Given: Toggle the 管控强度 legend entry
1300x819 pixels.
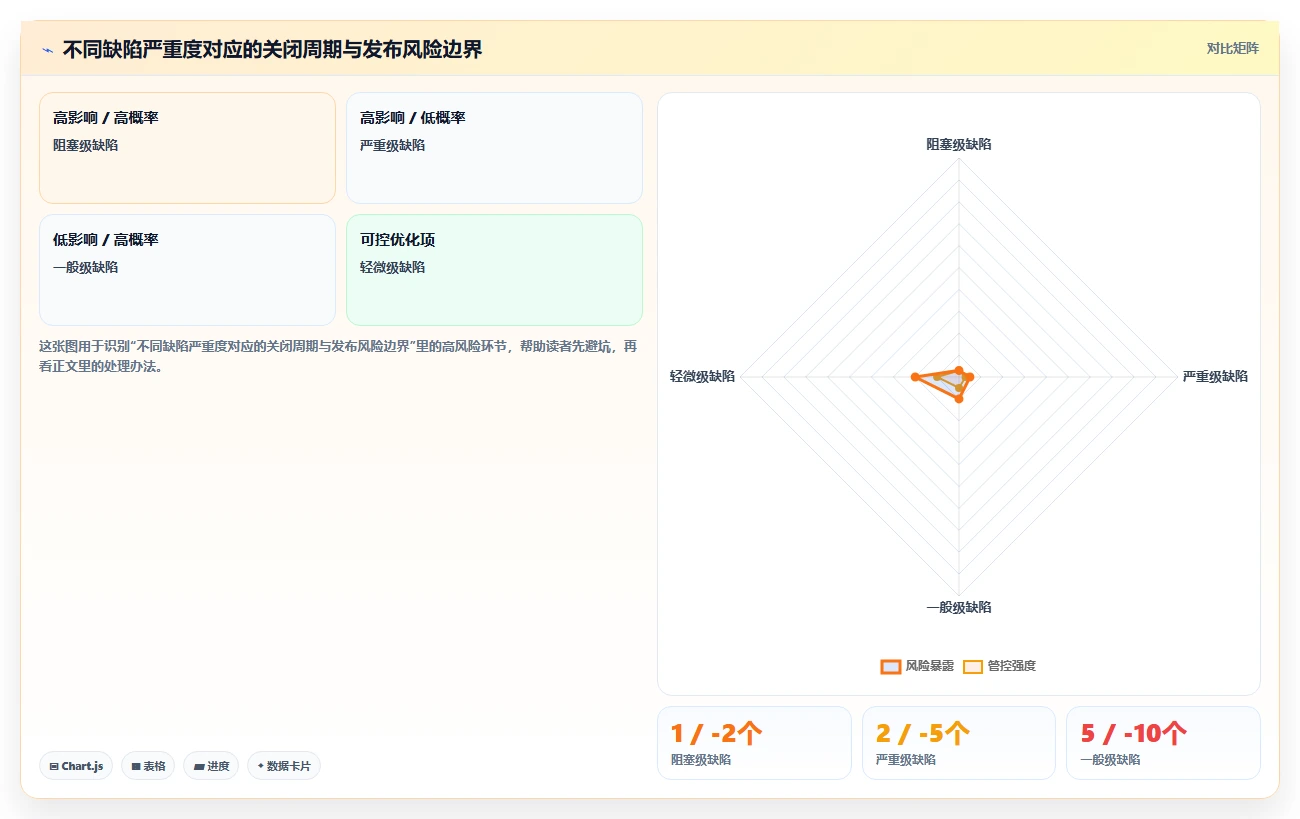Looking at the screenshot, I should tap(999, 666).
